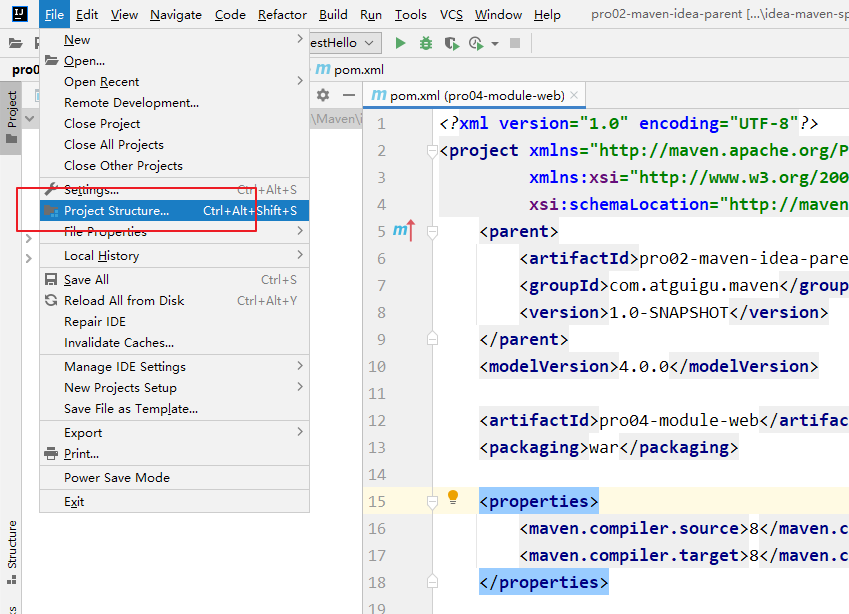Click groupId com.atguigu.maven on line 7
Screen dimensions: 849x614
click(683, 285)
